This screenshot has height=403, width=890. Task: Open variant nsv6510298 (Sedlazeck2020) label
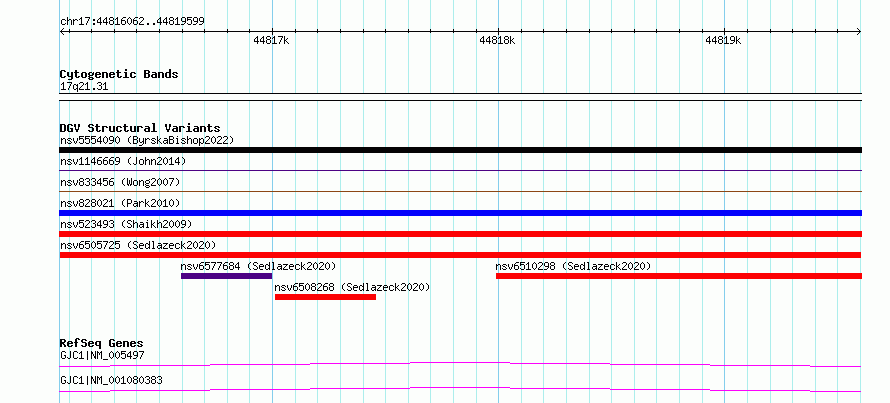click(x=573, y=266)
